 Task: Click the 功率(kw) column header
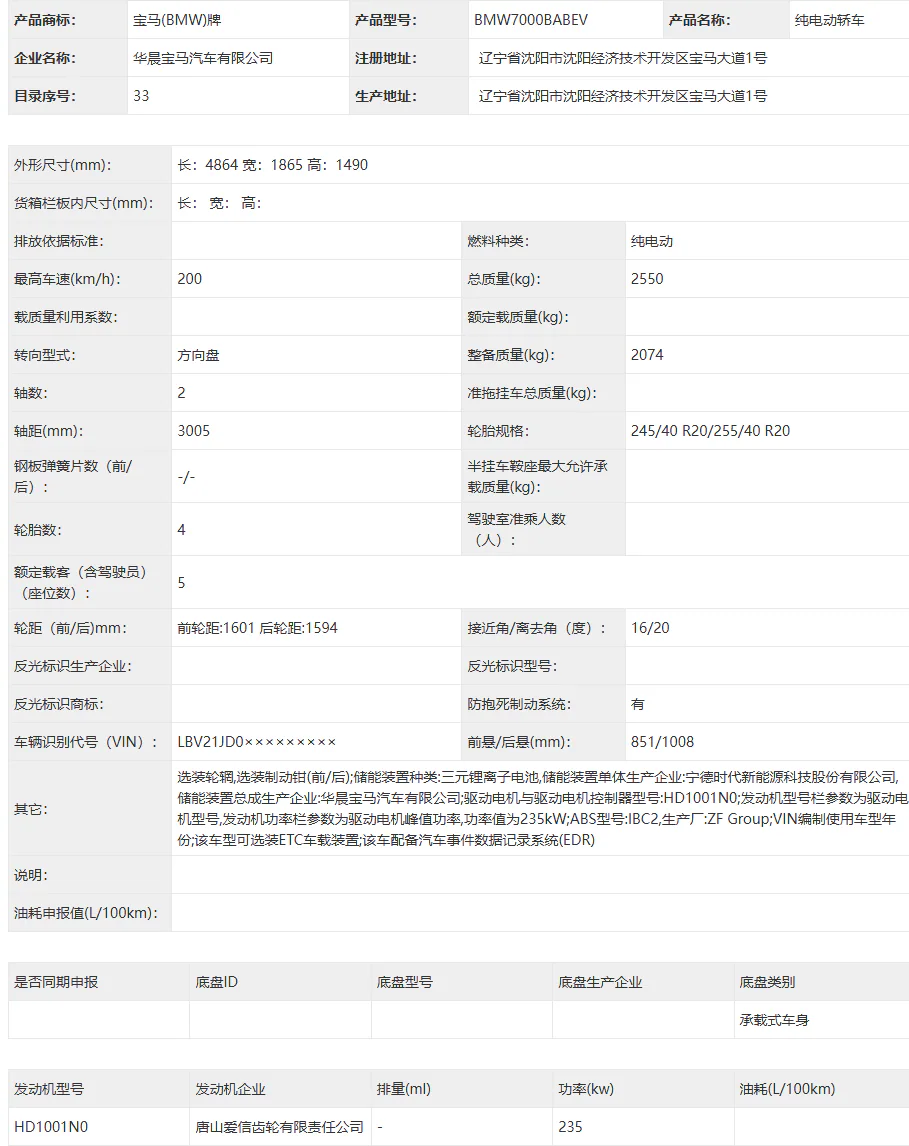point(586,1088)
